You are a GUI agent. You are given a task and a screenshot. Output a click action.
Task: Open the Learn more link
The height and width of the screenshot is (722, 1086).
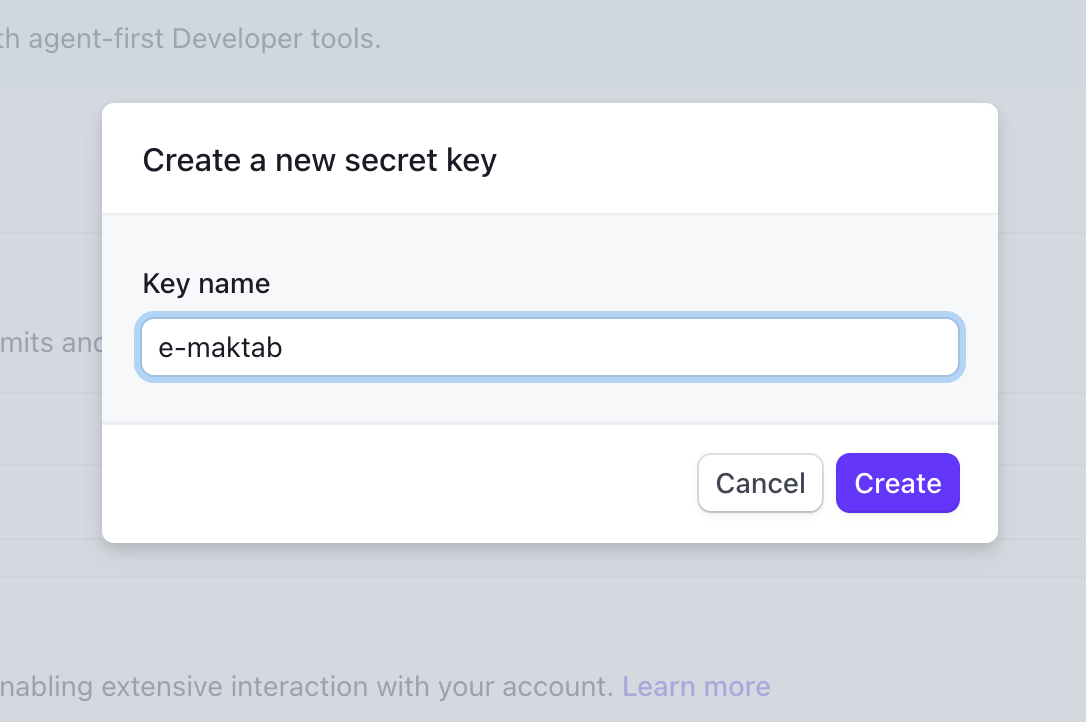[x=696, y=687]
